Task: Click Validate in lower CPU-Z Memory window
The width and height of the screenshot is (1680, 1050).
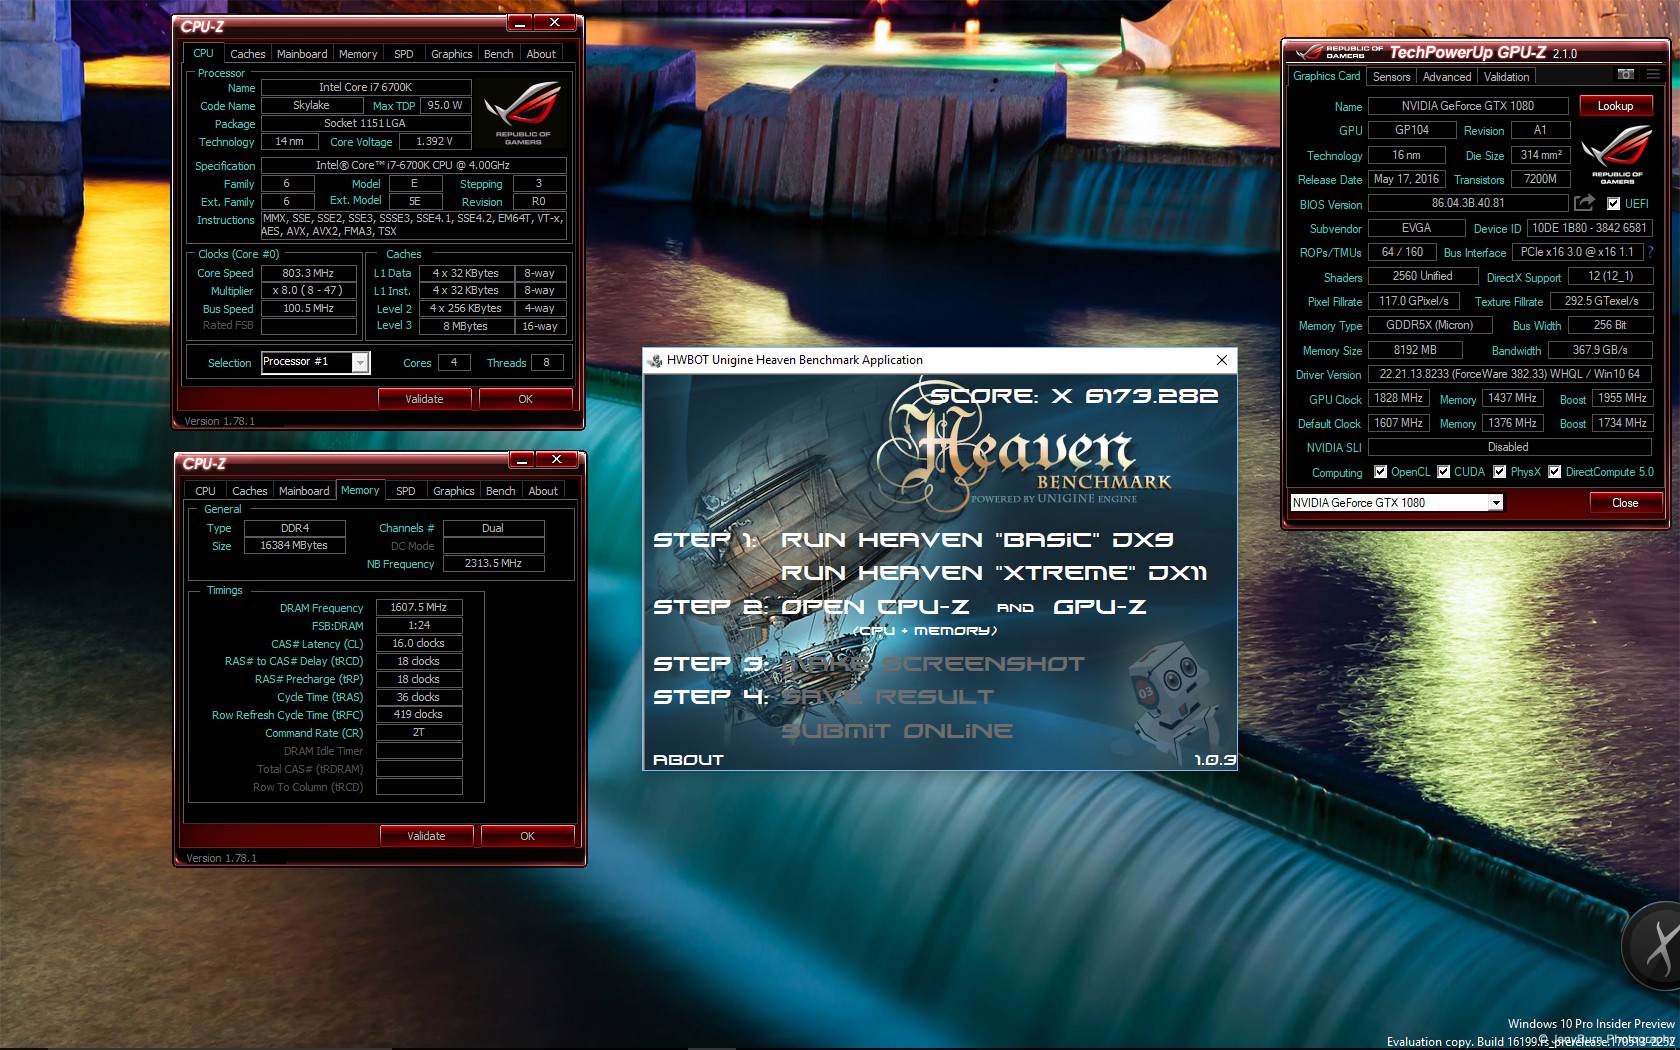Action: (426, 836)
